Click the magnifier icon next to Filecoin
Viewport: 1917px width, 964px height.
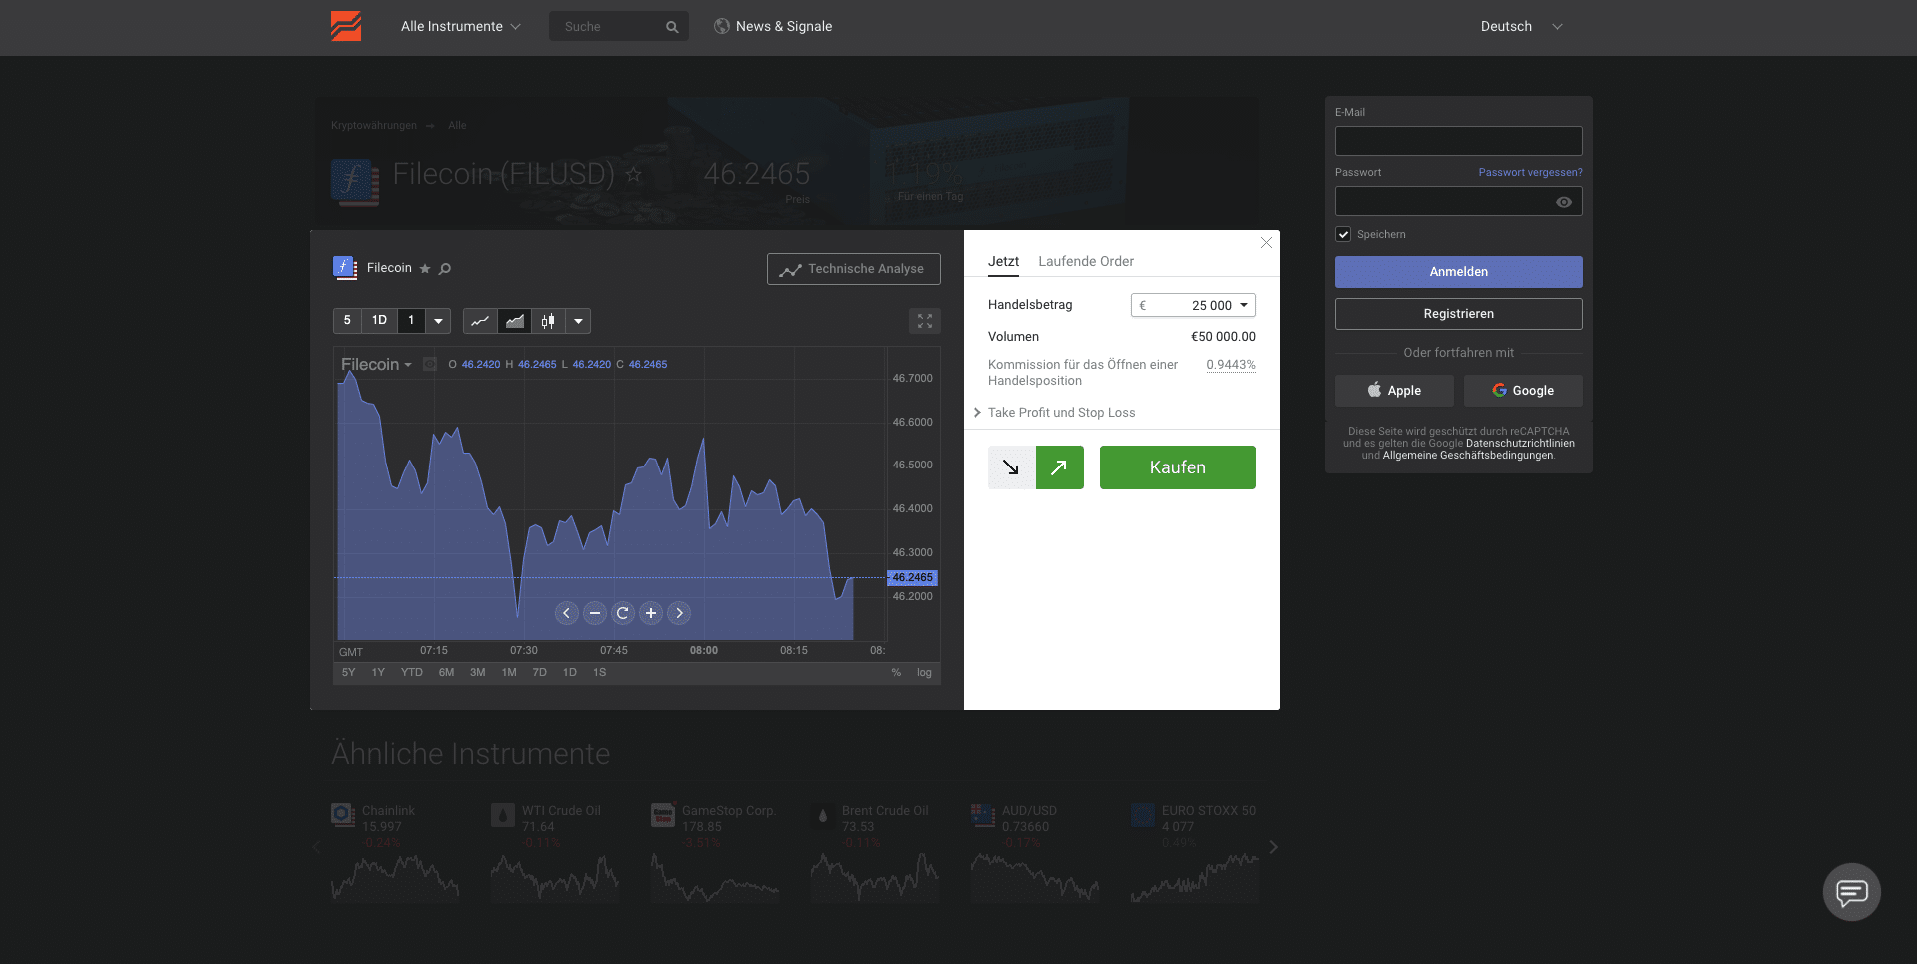click(x=446, y=268)
